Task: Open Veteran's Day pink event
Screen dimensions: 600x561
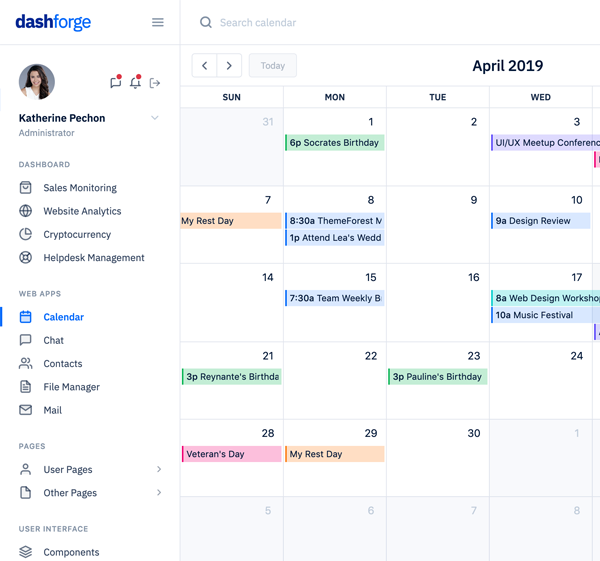Action: [231, 454]
